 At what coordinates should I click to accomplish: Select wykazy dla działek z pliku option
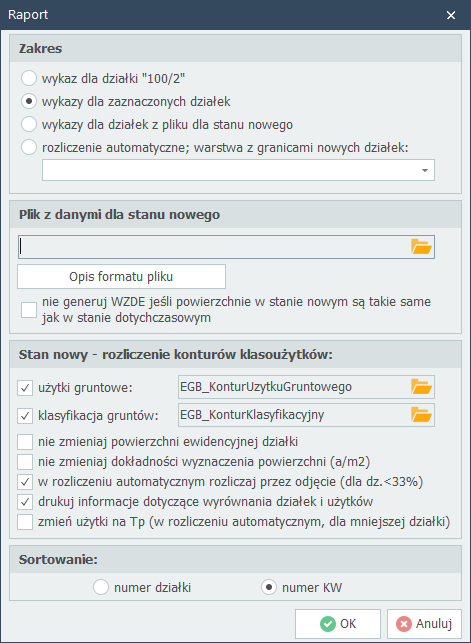tap(29, 124)
